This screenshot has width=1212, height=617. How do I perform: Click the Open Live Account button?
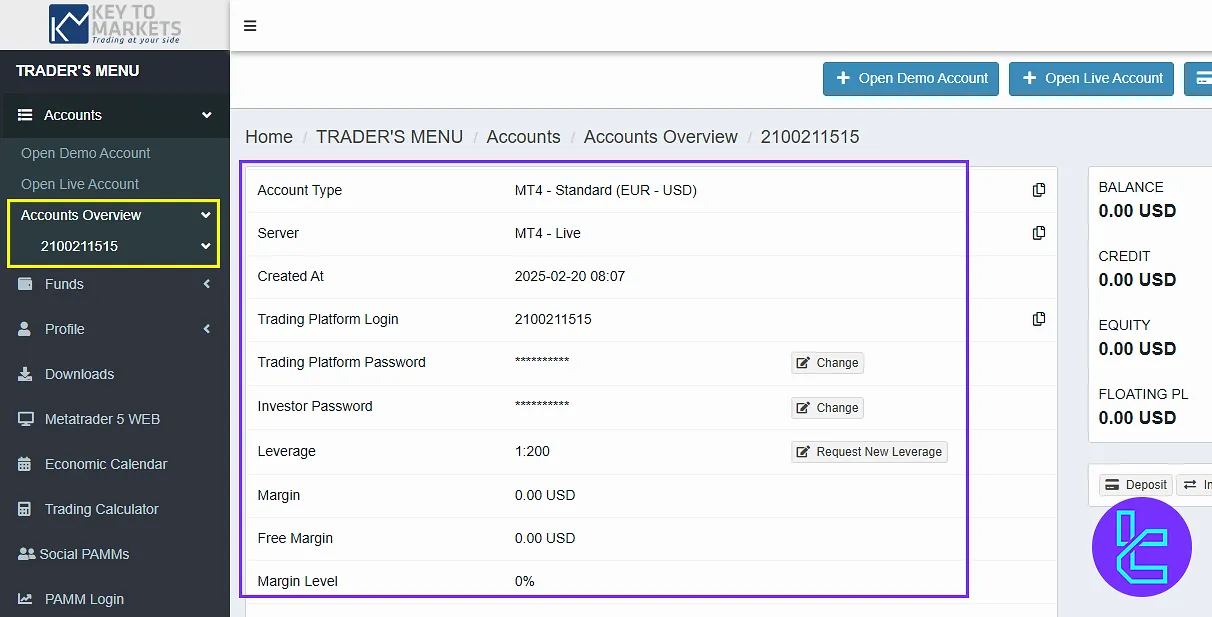pos(1093,78)
